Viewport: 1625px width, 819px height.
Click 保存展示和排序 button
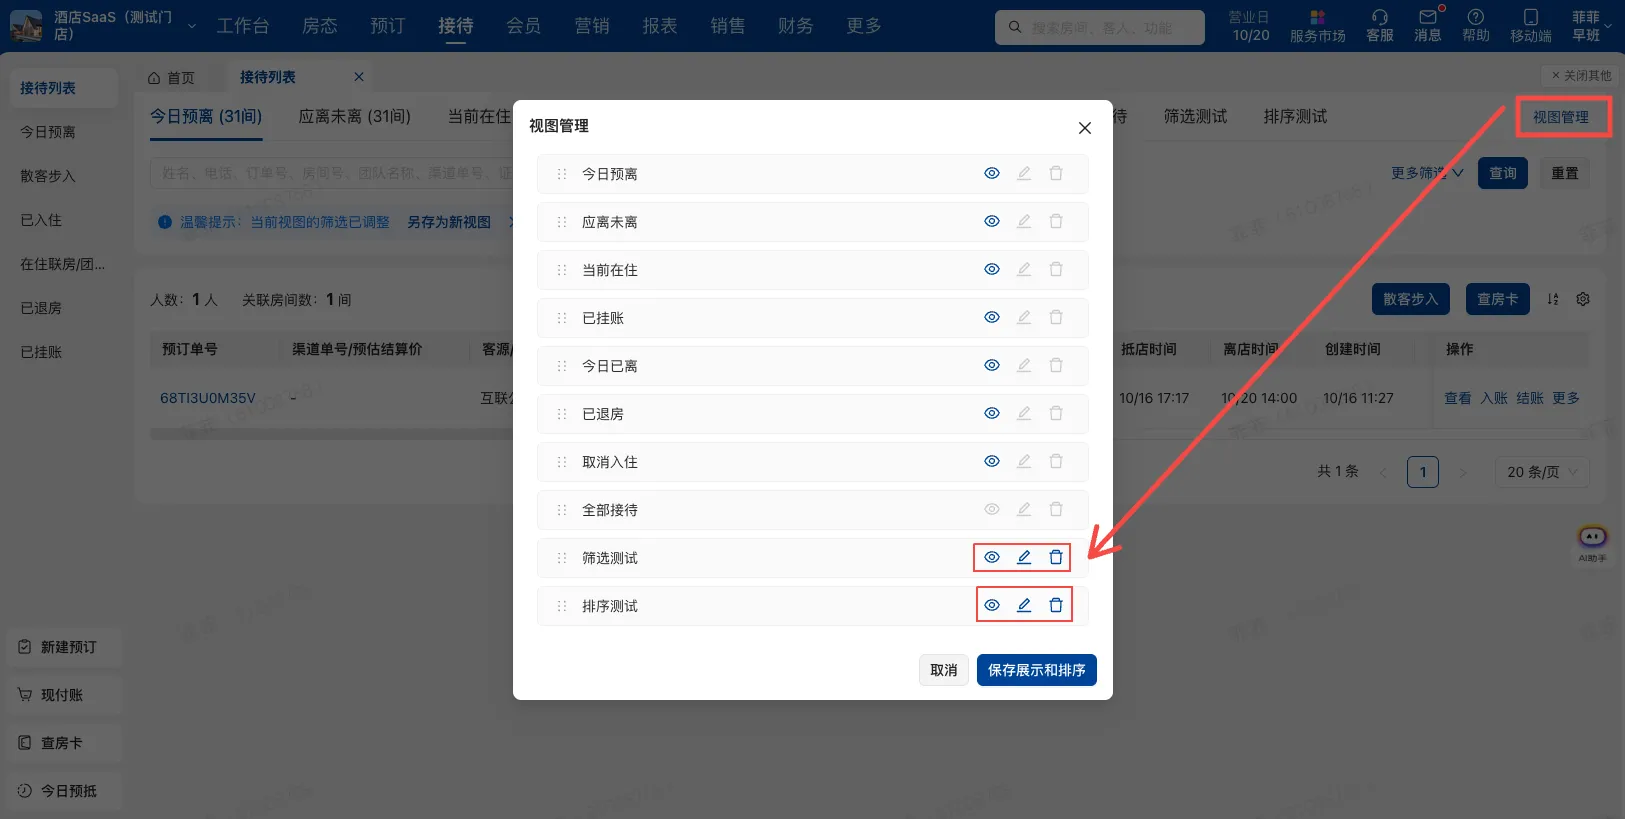click(1037, 670)
